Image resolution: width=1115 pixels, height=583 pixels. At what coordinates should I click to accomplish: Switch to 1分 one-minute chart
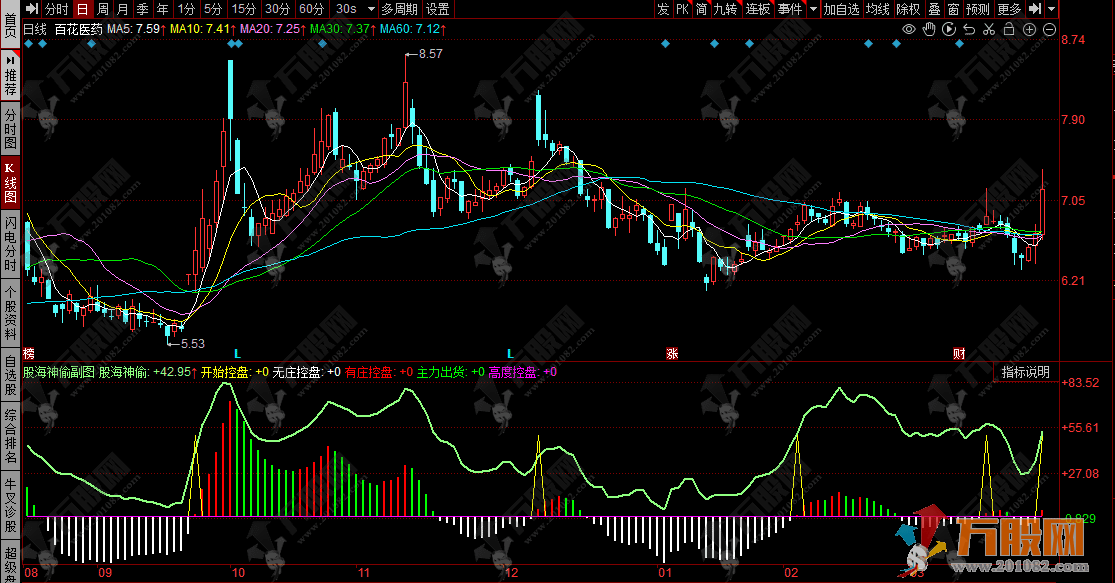pos(186,9)
